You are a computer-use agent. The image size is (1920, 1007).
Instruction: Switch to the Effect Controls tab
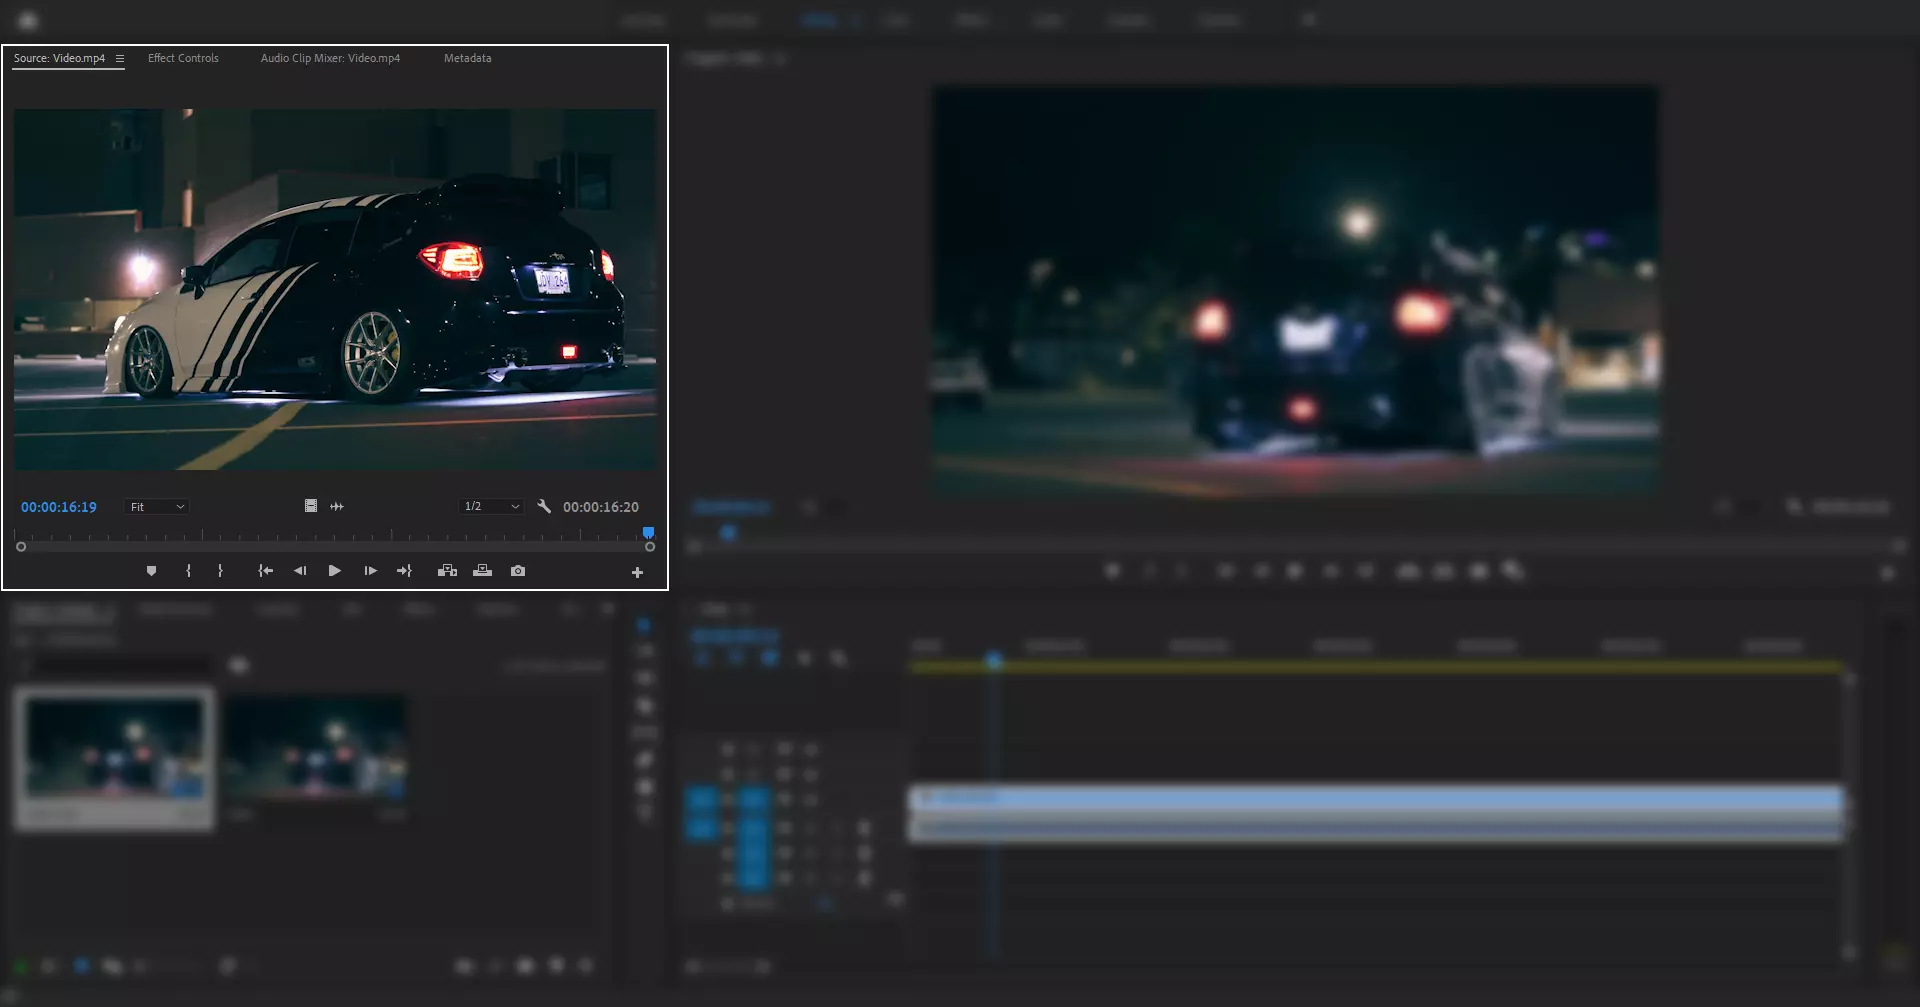183,58
